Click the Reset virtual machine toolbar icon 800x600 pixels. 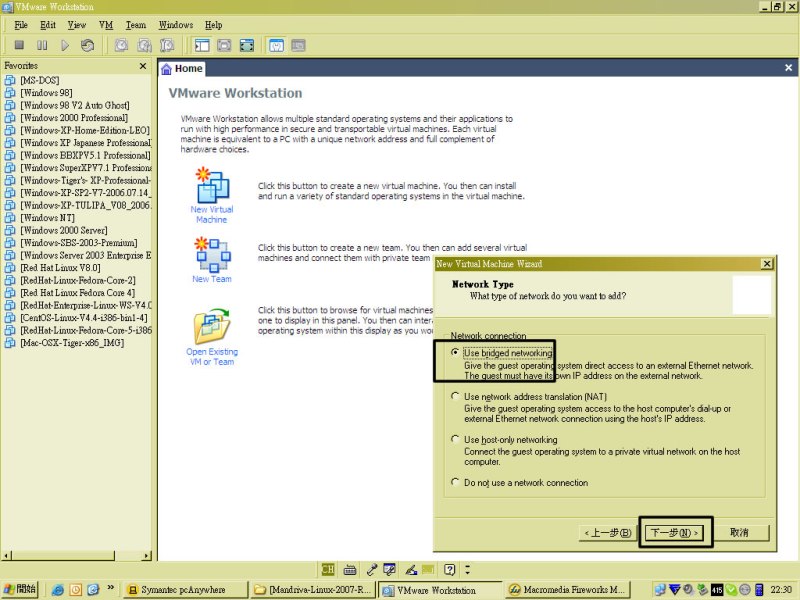point(88,45)
